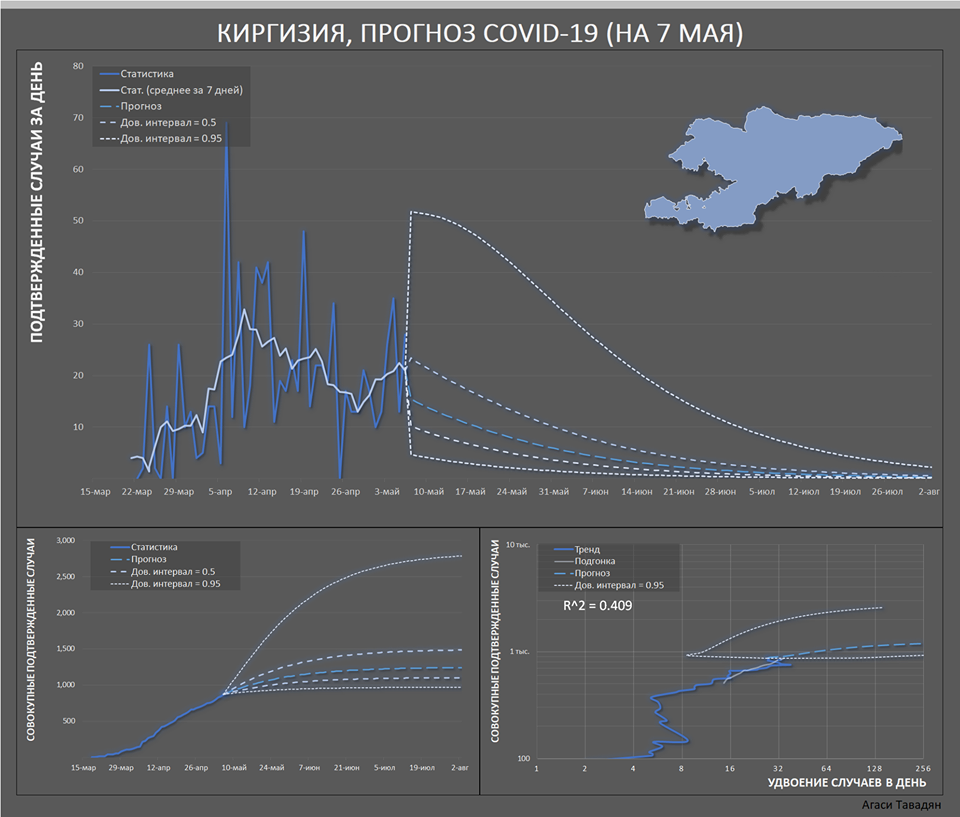The width and height of the screenshot is (960, 817).
Task: Click author name 'Агаси Тавадян'
Action: point(899,804)
